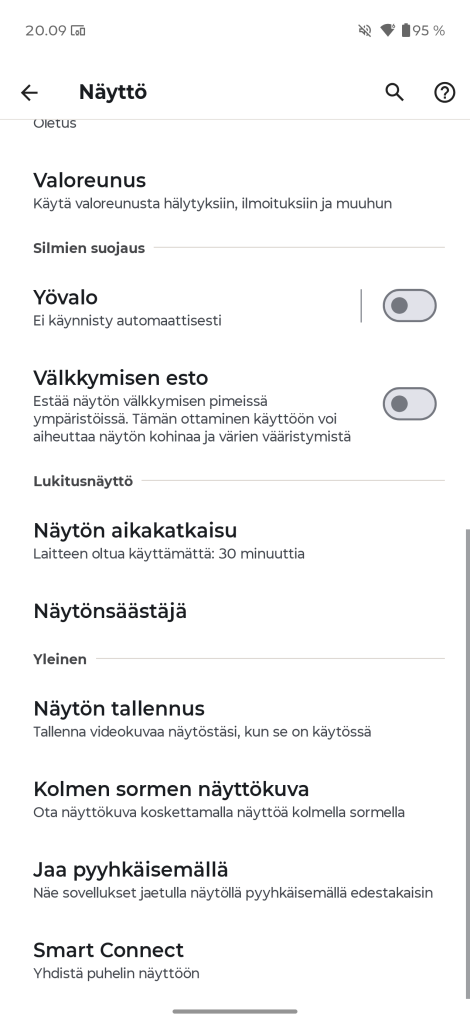
Task: Tap the muted bell status icon
Action: (365, 30)
